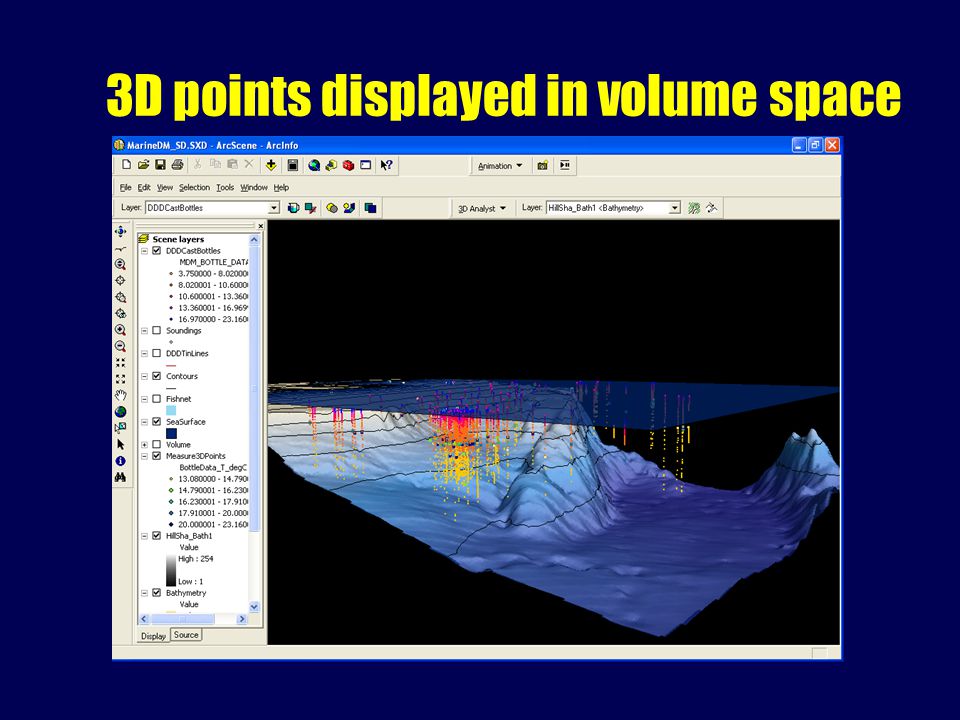Select the Fly tool
Screen dimensions: 960x720
[121, 249]
